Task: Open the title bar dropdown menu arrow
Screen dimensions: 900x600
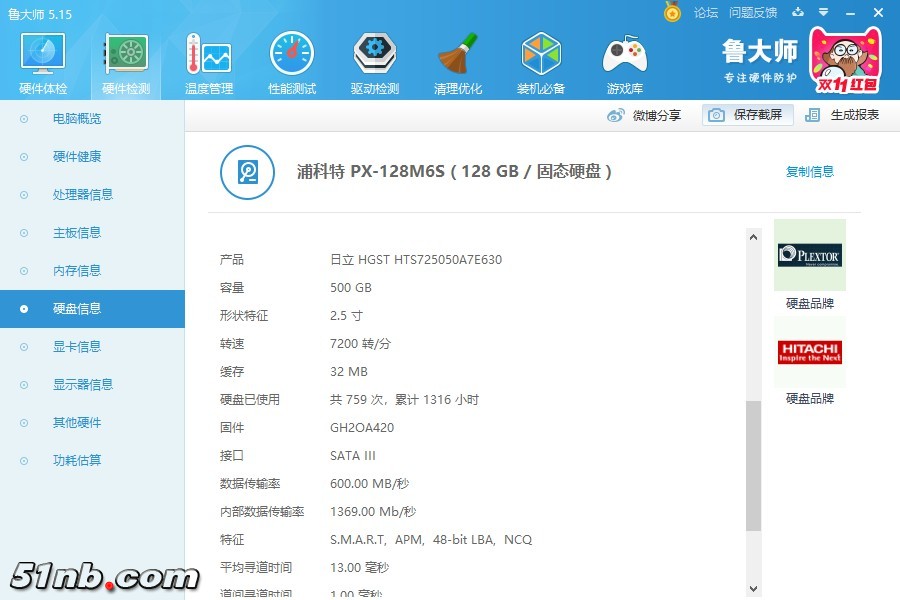Action: 823,12
